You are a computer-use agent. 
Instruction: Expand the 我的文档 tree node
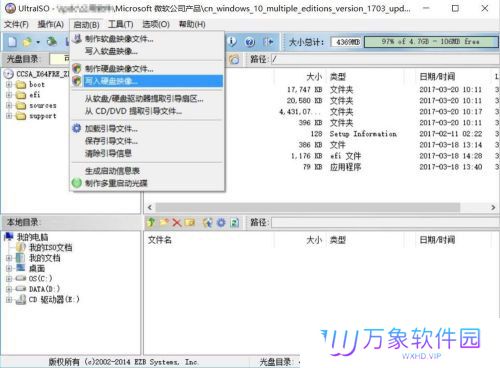pyautogui.click(x=9, y=258)
